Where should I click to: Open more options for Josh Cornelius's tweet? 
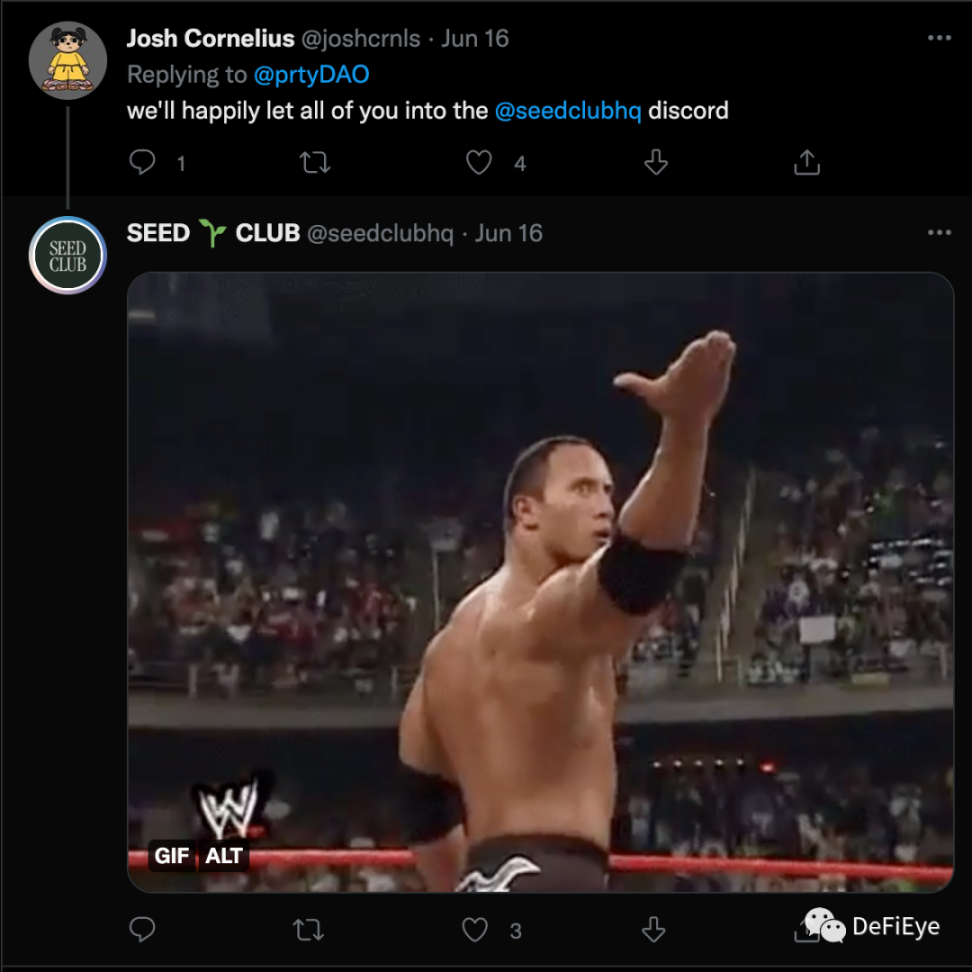point(938,38)
